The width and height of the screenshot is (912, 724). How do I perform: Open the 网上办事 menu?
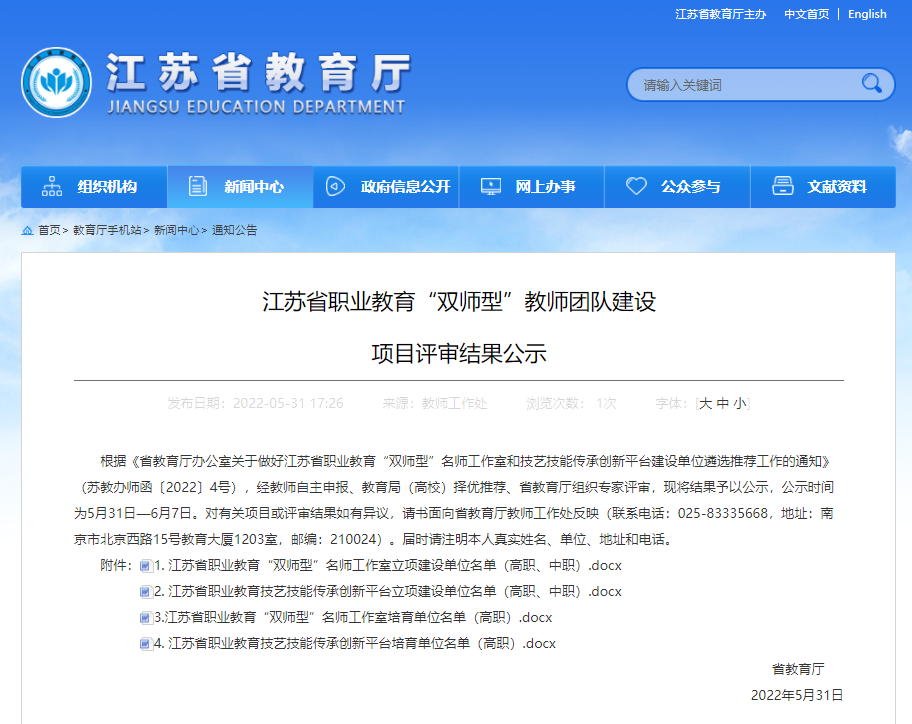click(532, 187)
